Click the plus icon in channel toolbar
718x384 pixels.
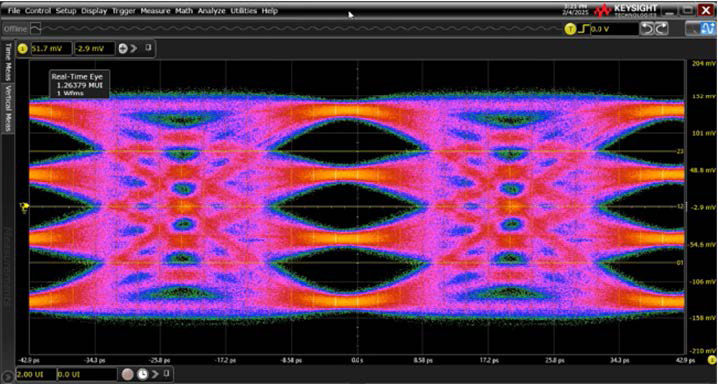[123, 49]
